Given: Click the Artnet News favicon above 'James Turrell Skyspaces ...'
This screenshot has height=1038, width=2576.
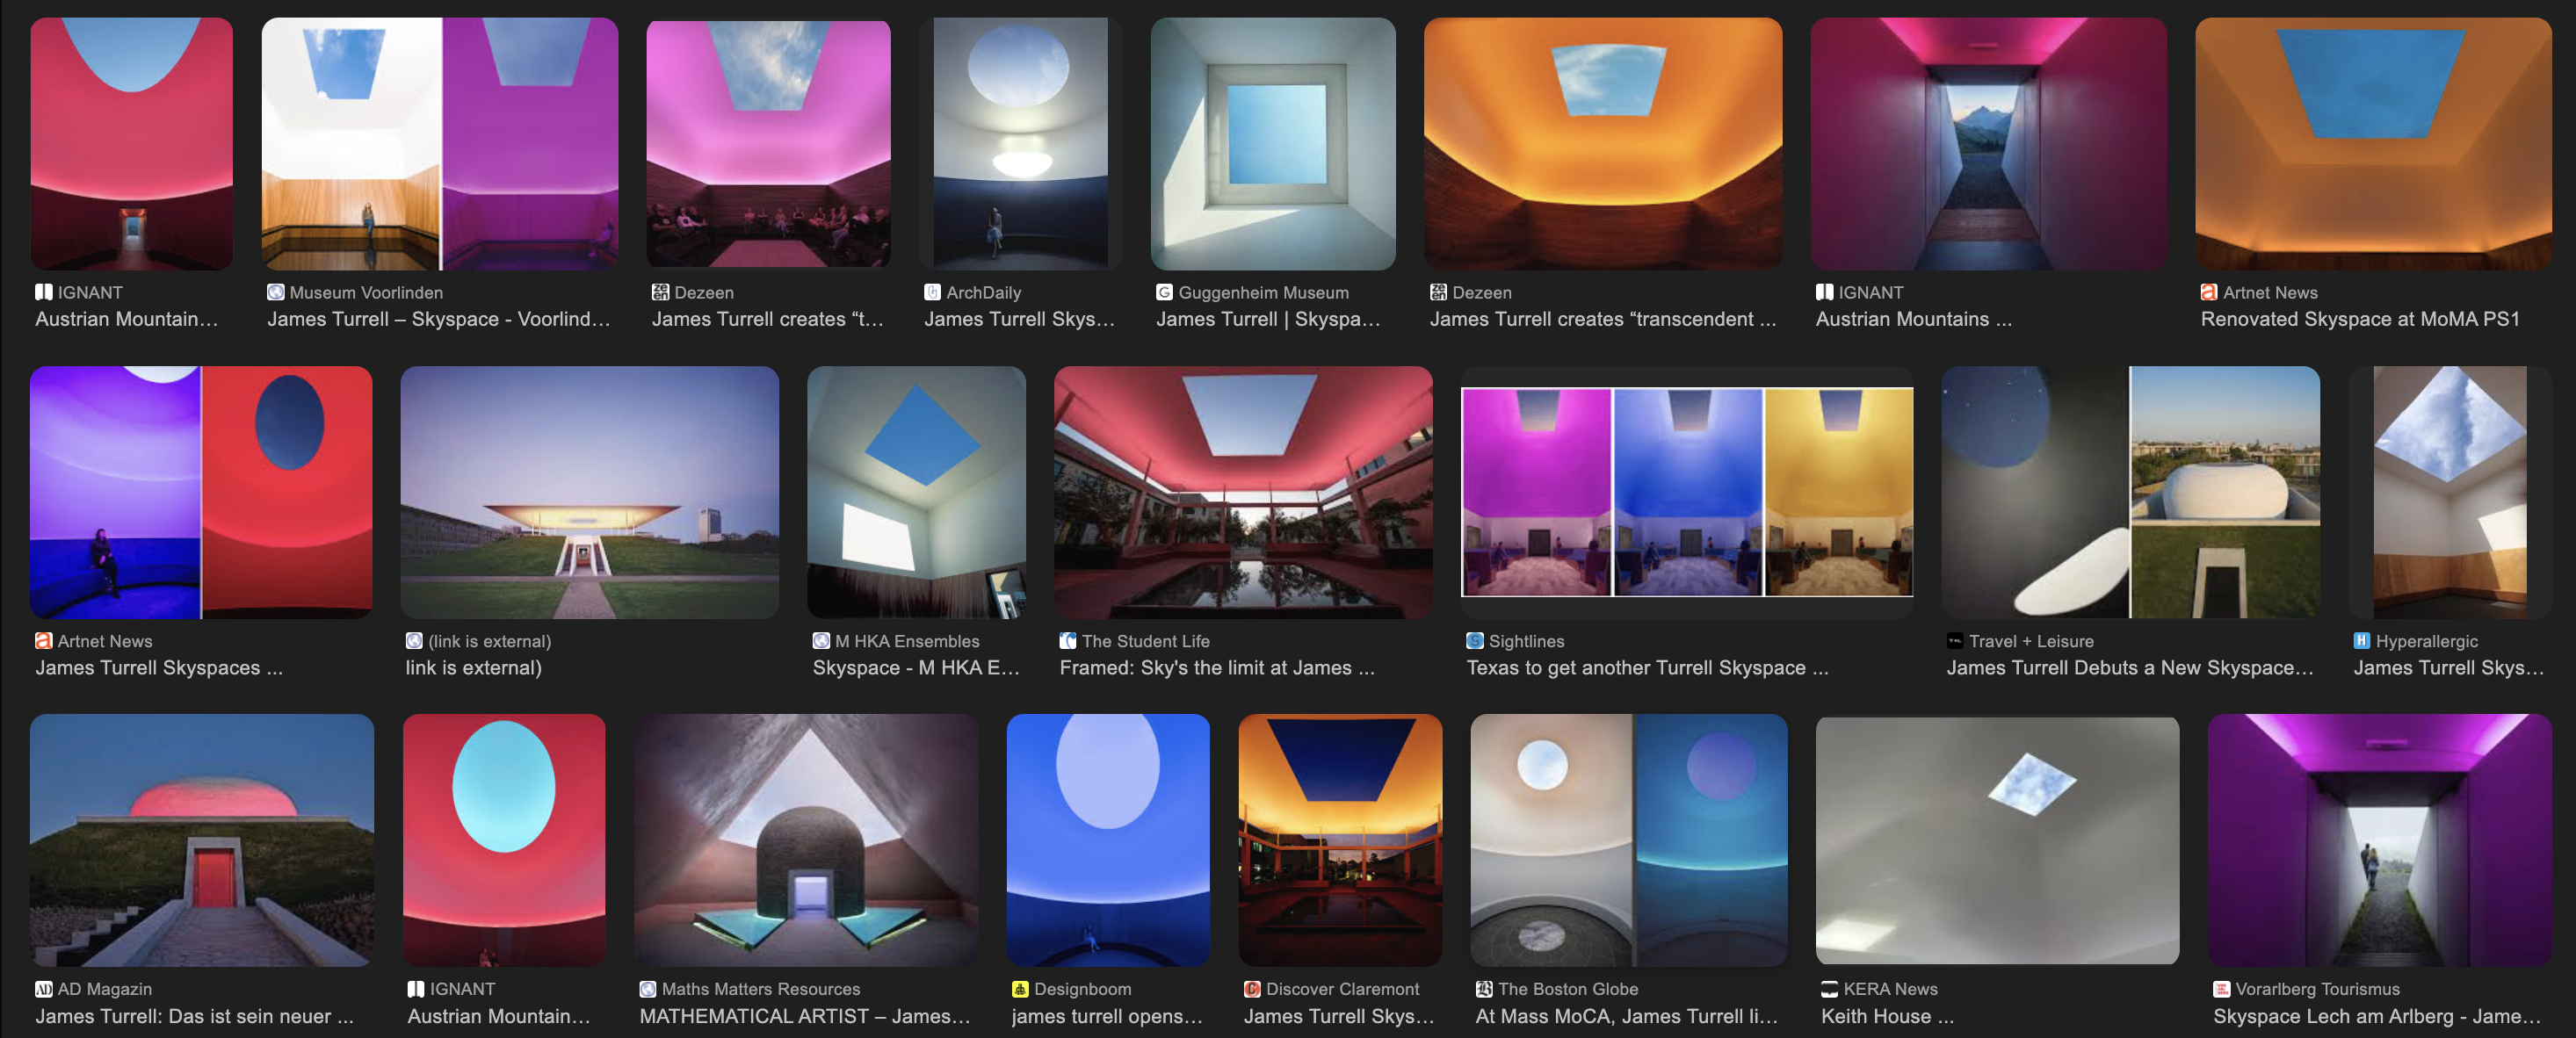Looking at the screenshot, I should point(43,641).
